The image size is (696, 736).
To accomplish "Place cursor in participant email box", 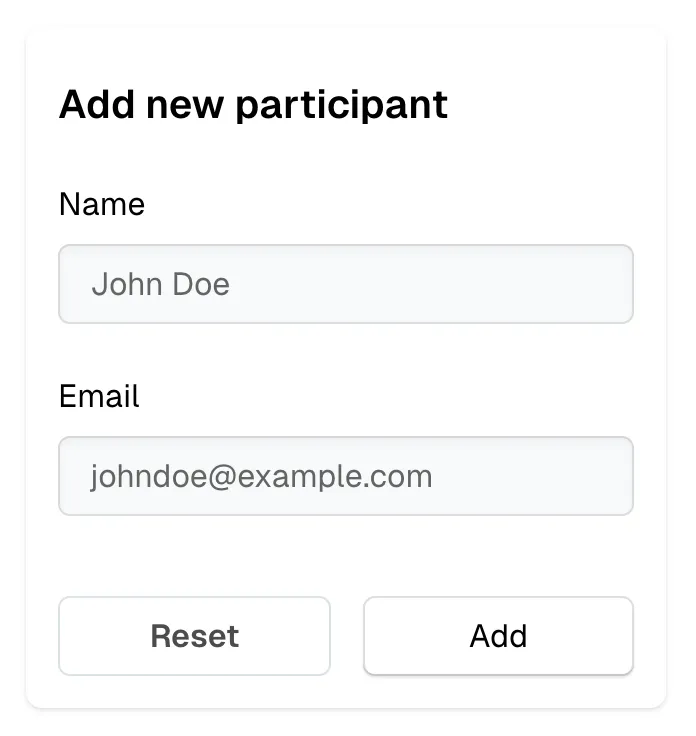I will click(346, 476).
